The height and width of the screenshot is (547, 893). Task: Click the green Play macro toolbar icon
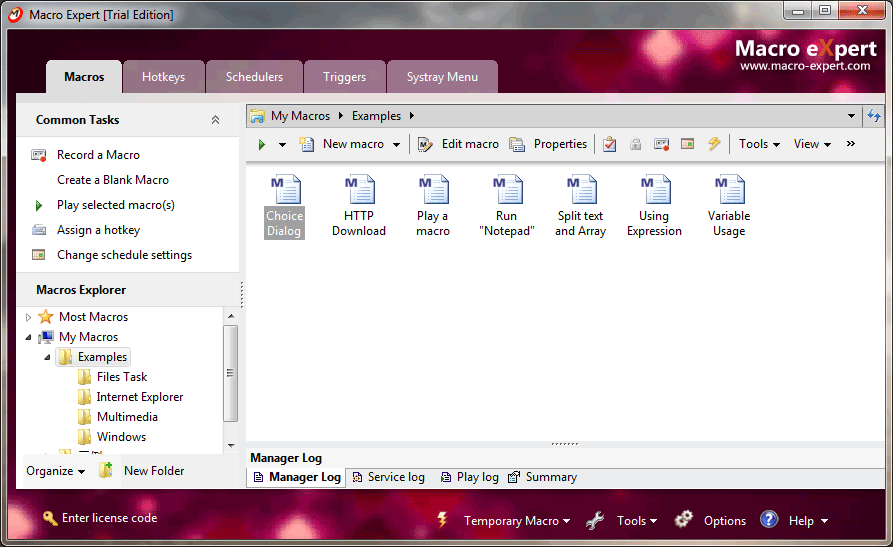tap(261, 144)
